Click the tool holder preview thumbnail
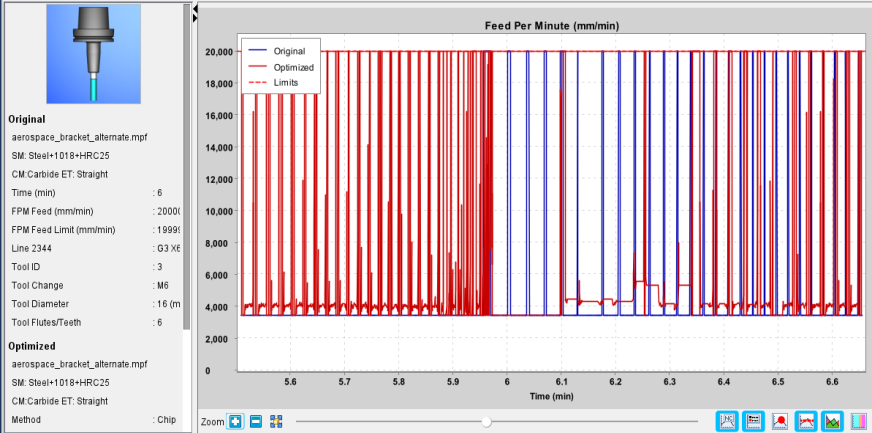 point(93,54)
